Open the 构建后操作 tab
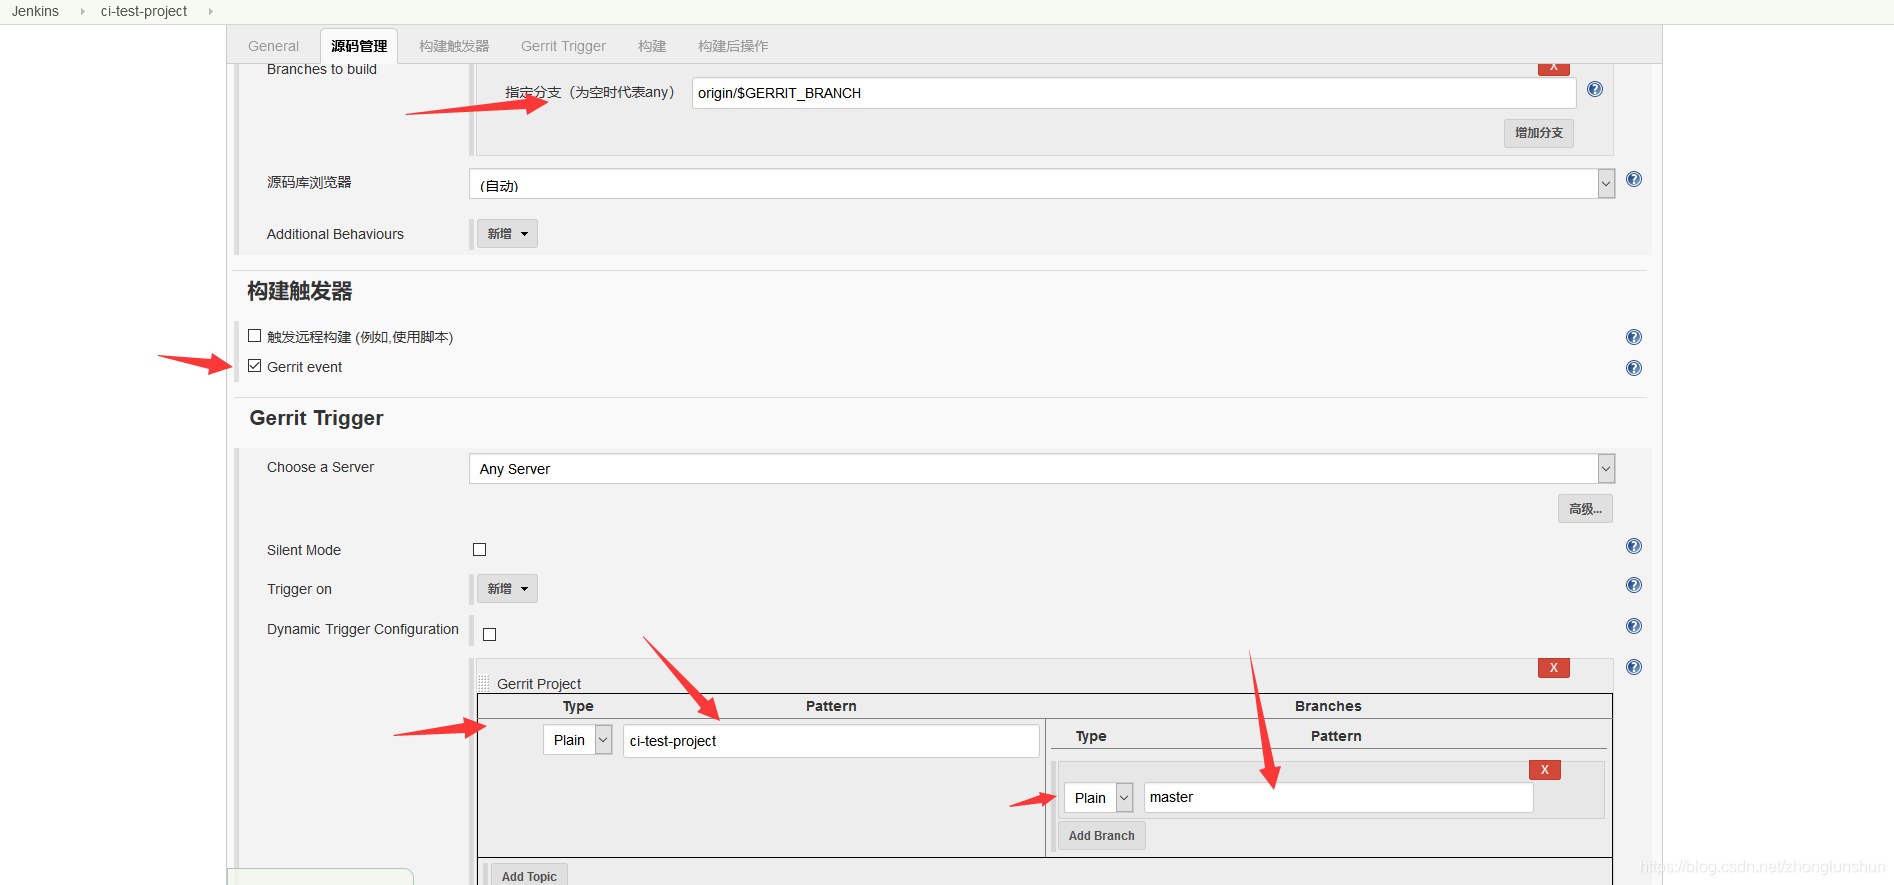The image size is (1894, 885). click(x=733, y=46)
